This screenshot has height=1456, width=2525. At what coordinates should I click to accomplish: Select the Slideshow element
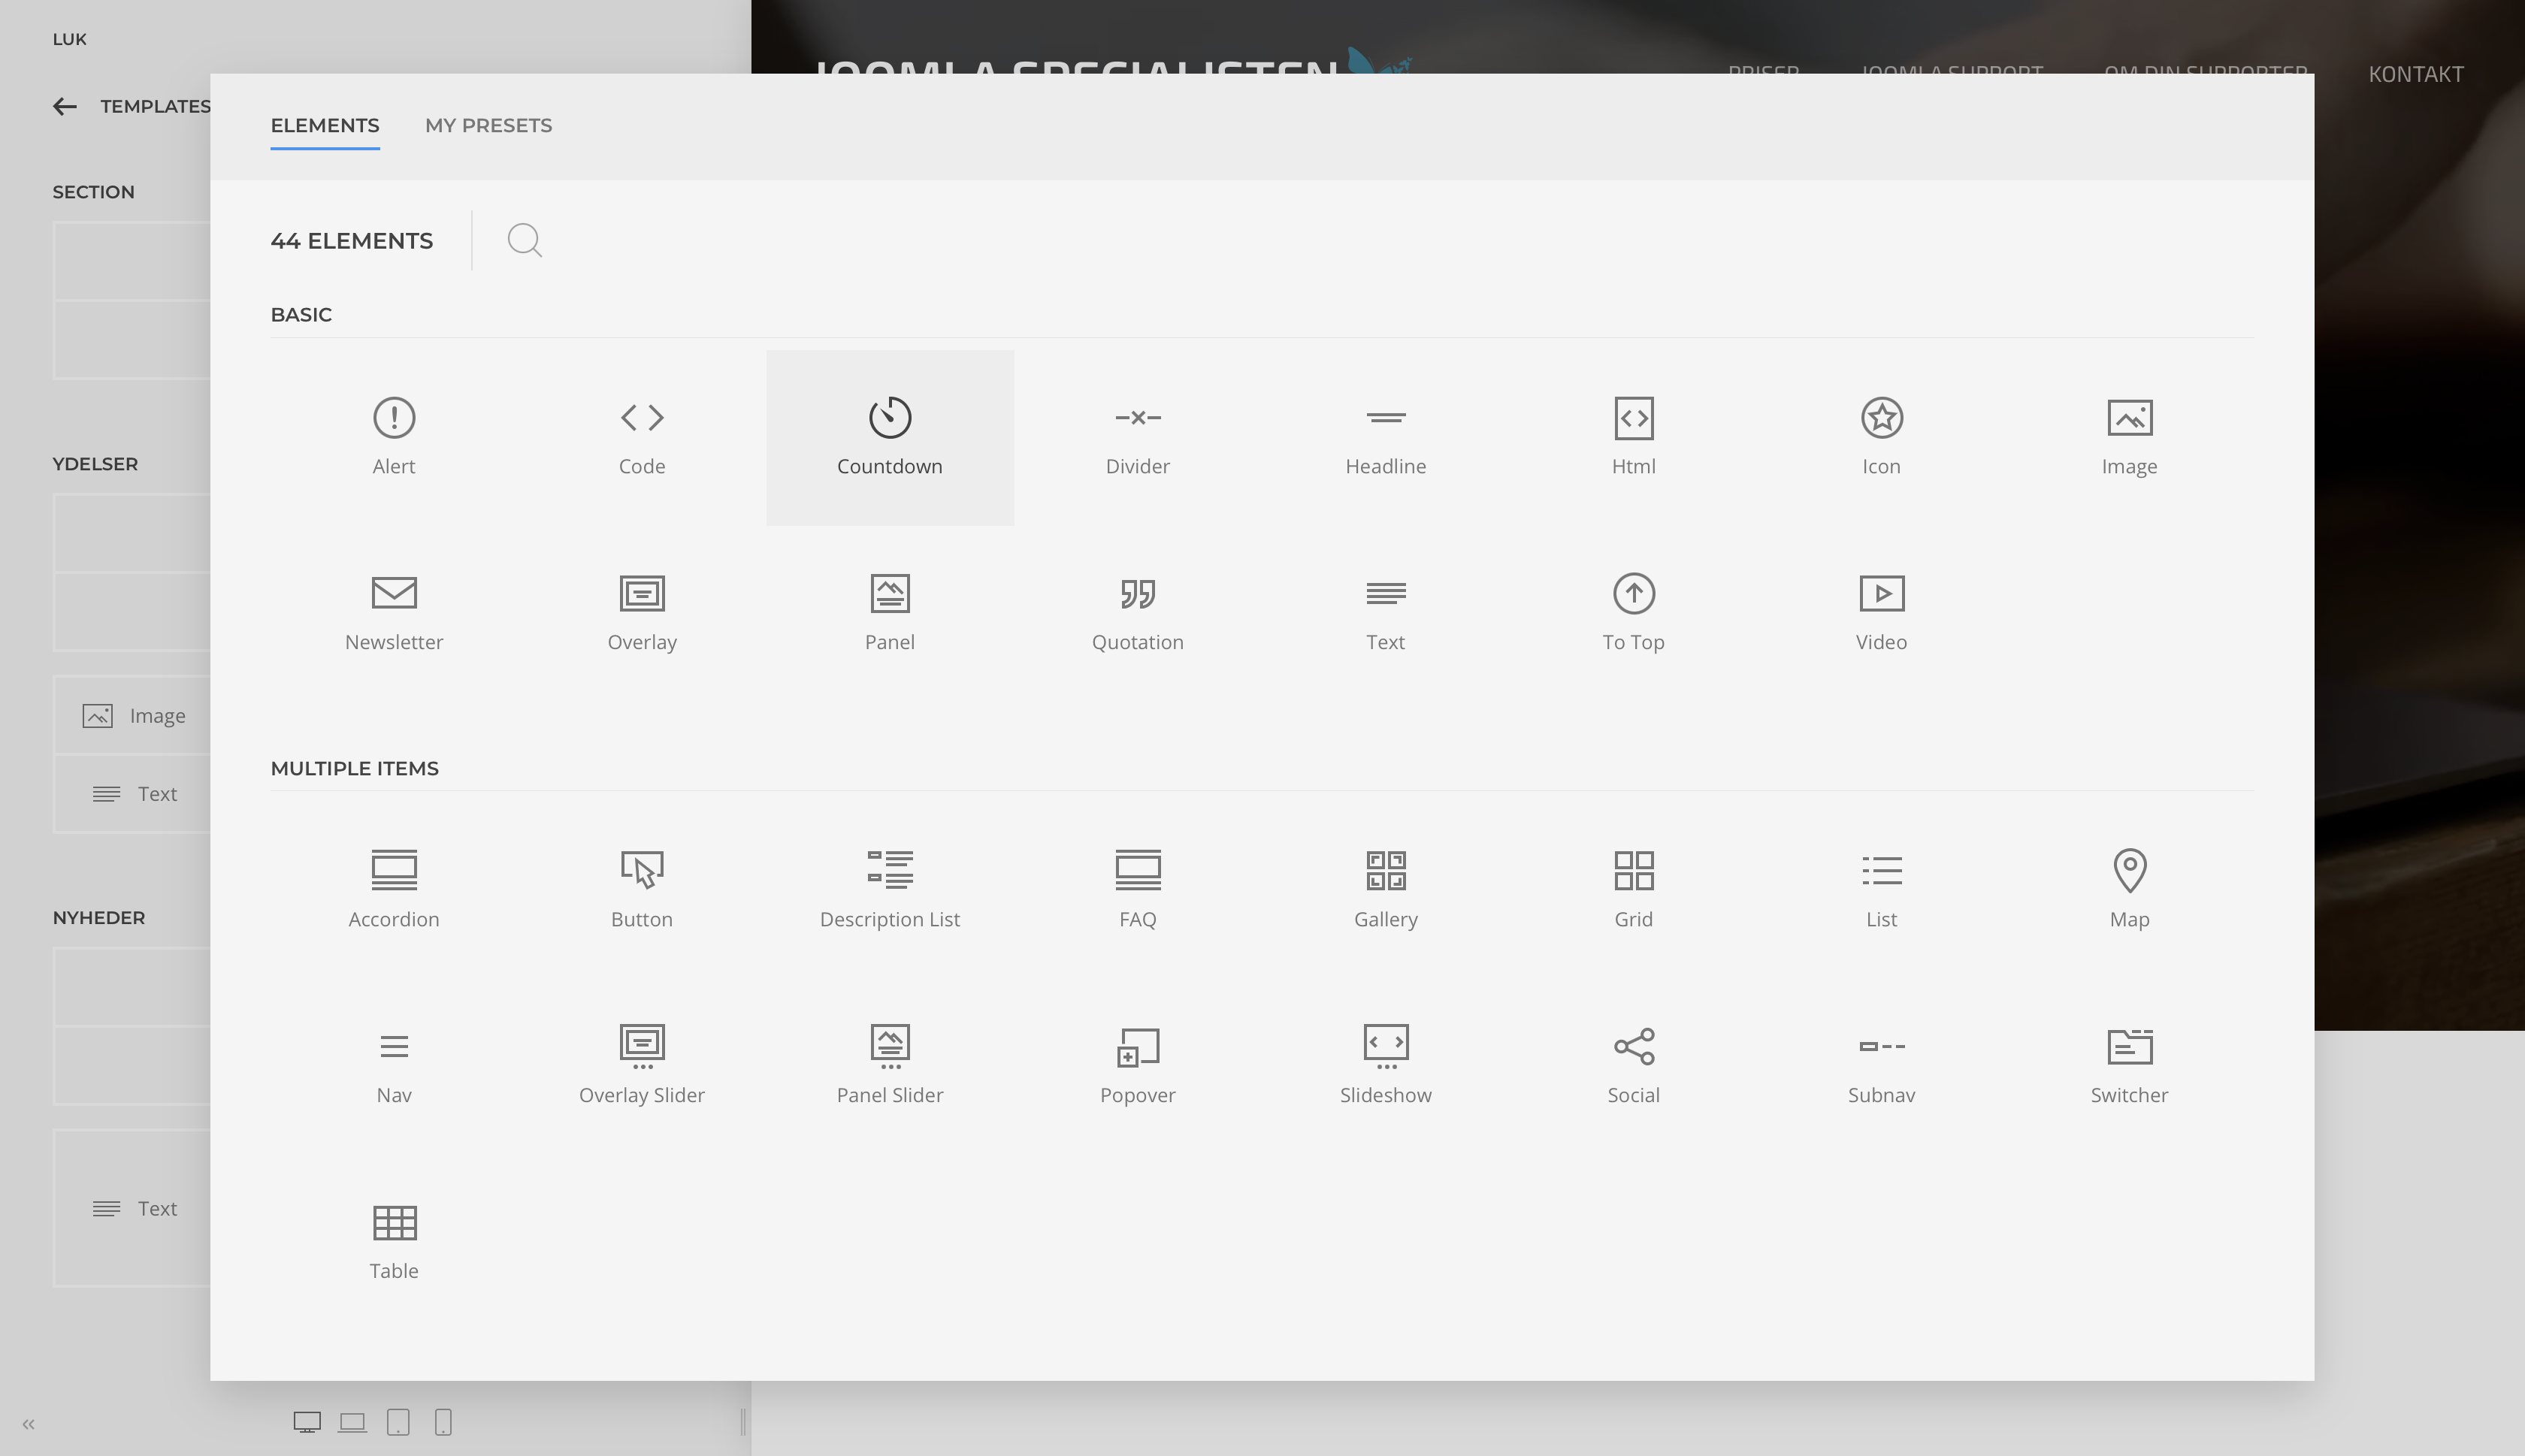pos(1385,1066)
